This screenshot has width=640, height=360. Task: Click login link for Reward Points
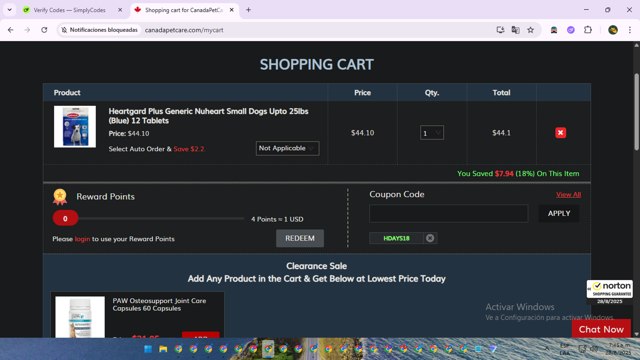(x=82, y=239)
